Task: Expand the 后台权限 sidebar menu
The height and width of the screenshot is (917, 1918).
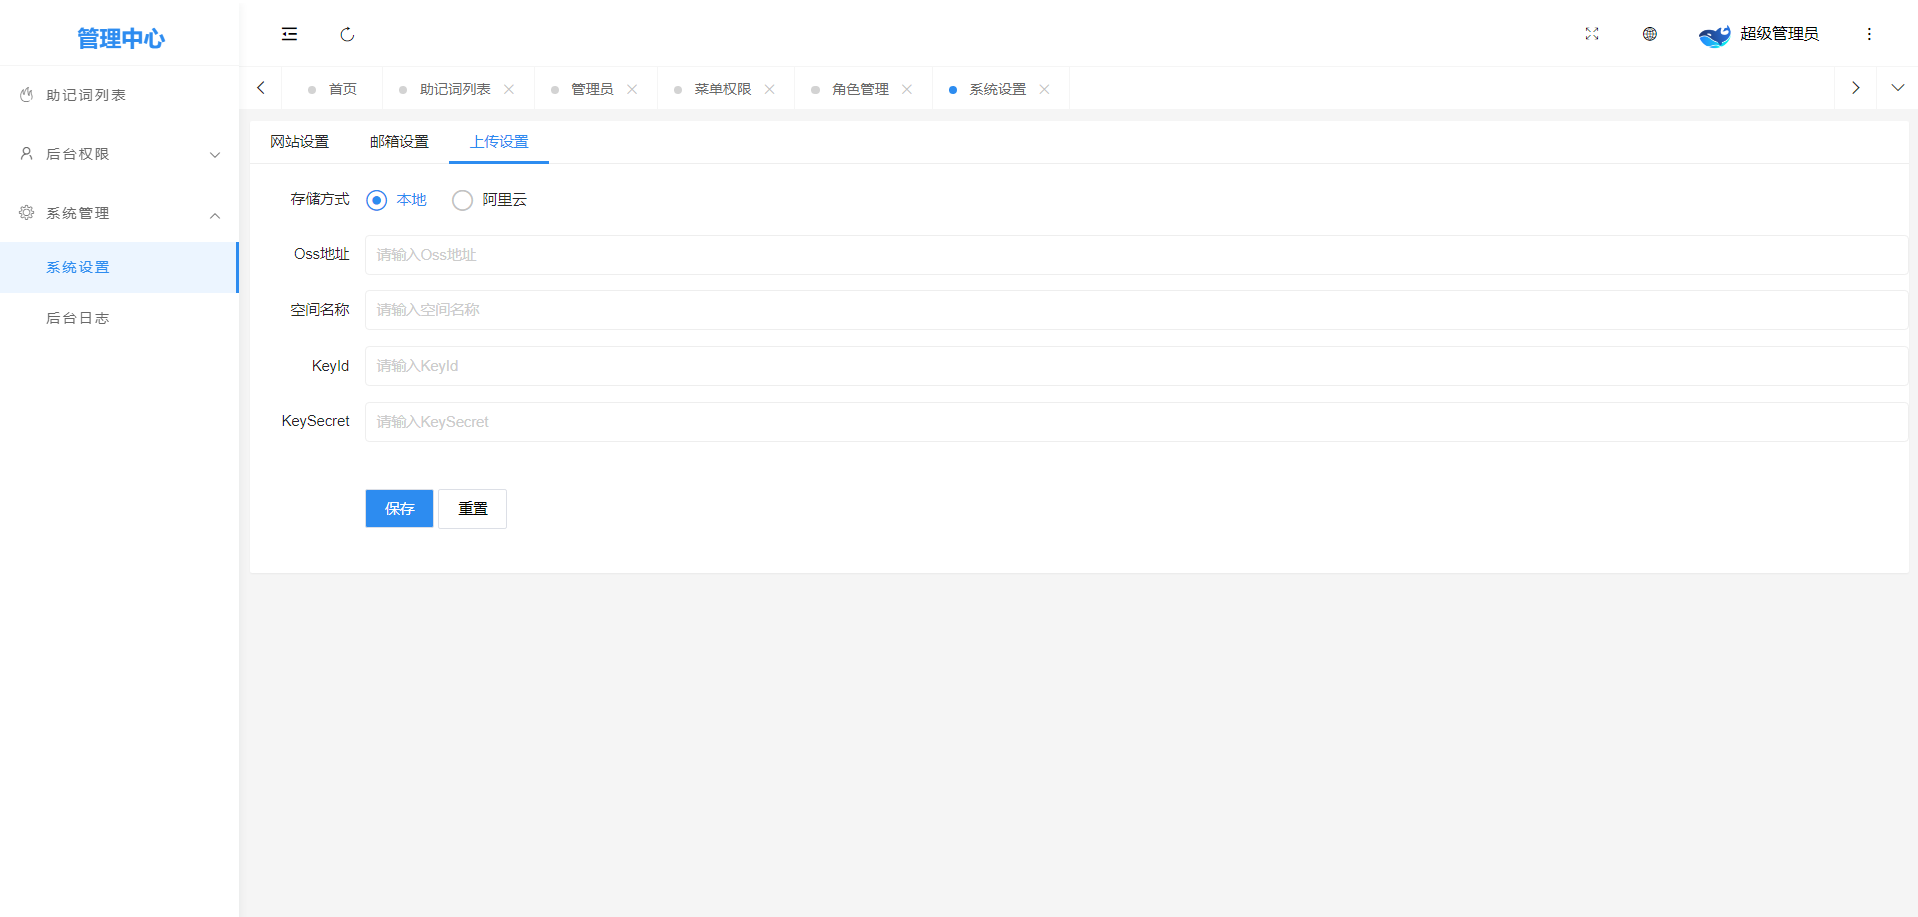Action: 118,154
